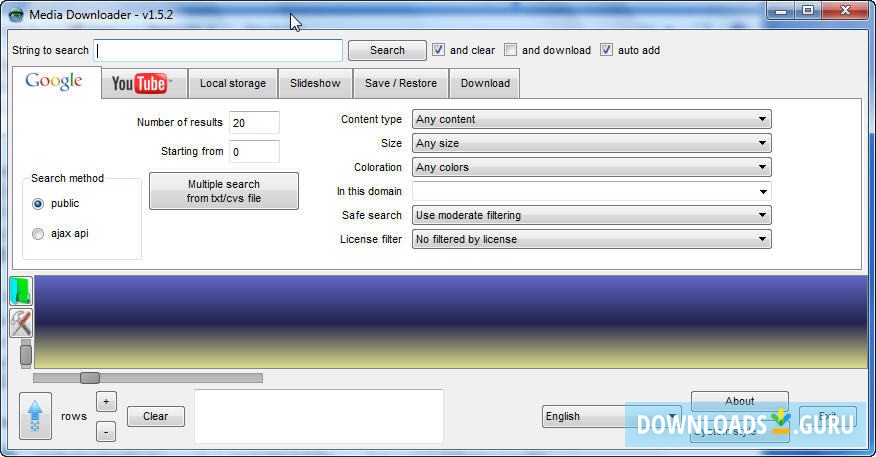Click the horizontal slider thumb below results
The image size is (876, 457).
click(x=90, y=378)
